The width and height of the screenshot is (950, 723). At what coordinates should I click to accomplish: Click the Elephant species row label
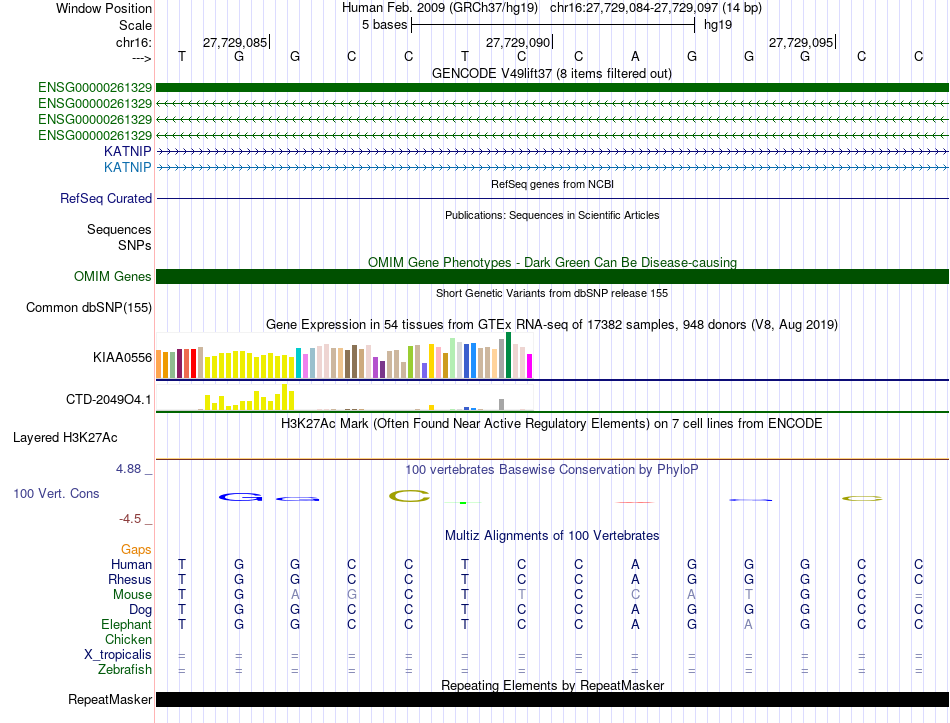click(126, 624)
